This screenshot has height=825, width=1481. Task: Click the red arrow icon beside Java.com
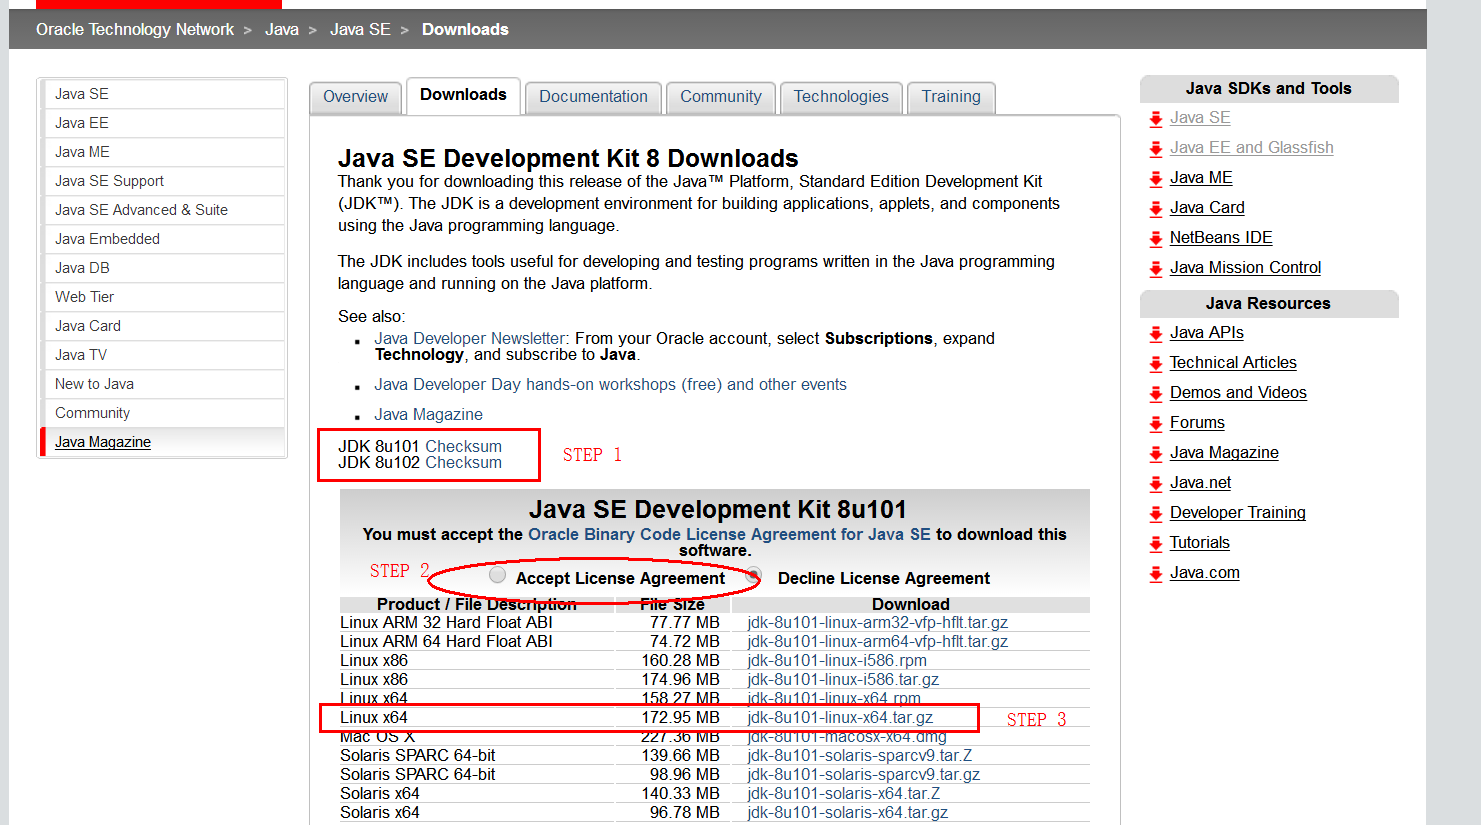pyautogui.click(x=1156, y=574)
